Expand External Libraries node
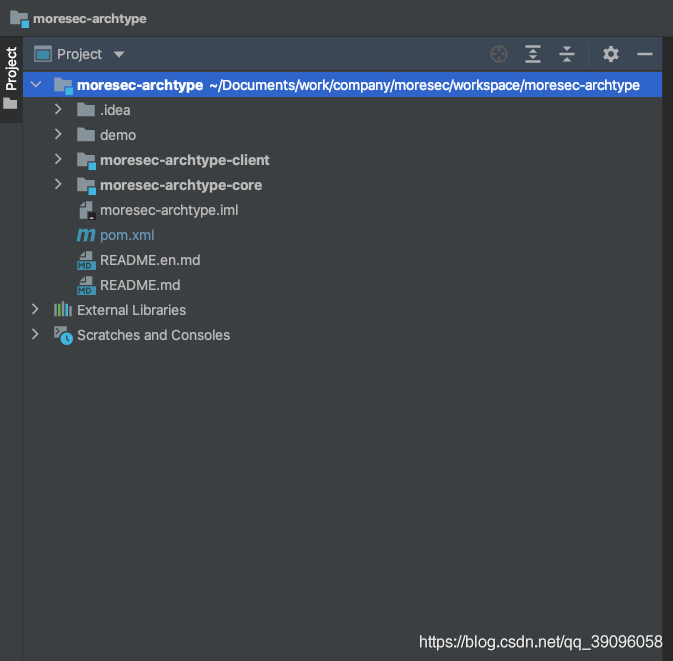 click(x=35, y=309)
